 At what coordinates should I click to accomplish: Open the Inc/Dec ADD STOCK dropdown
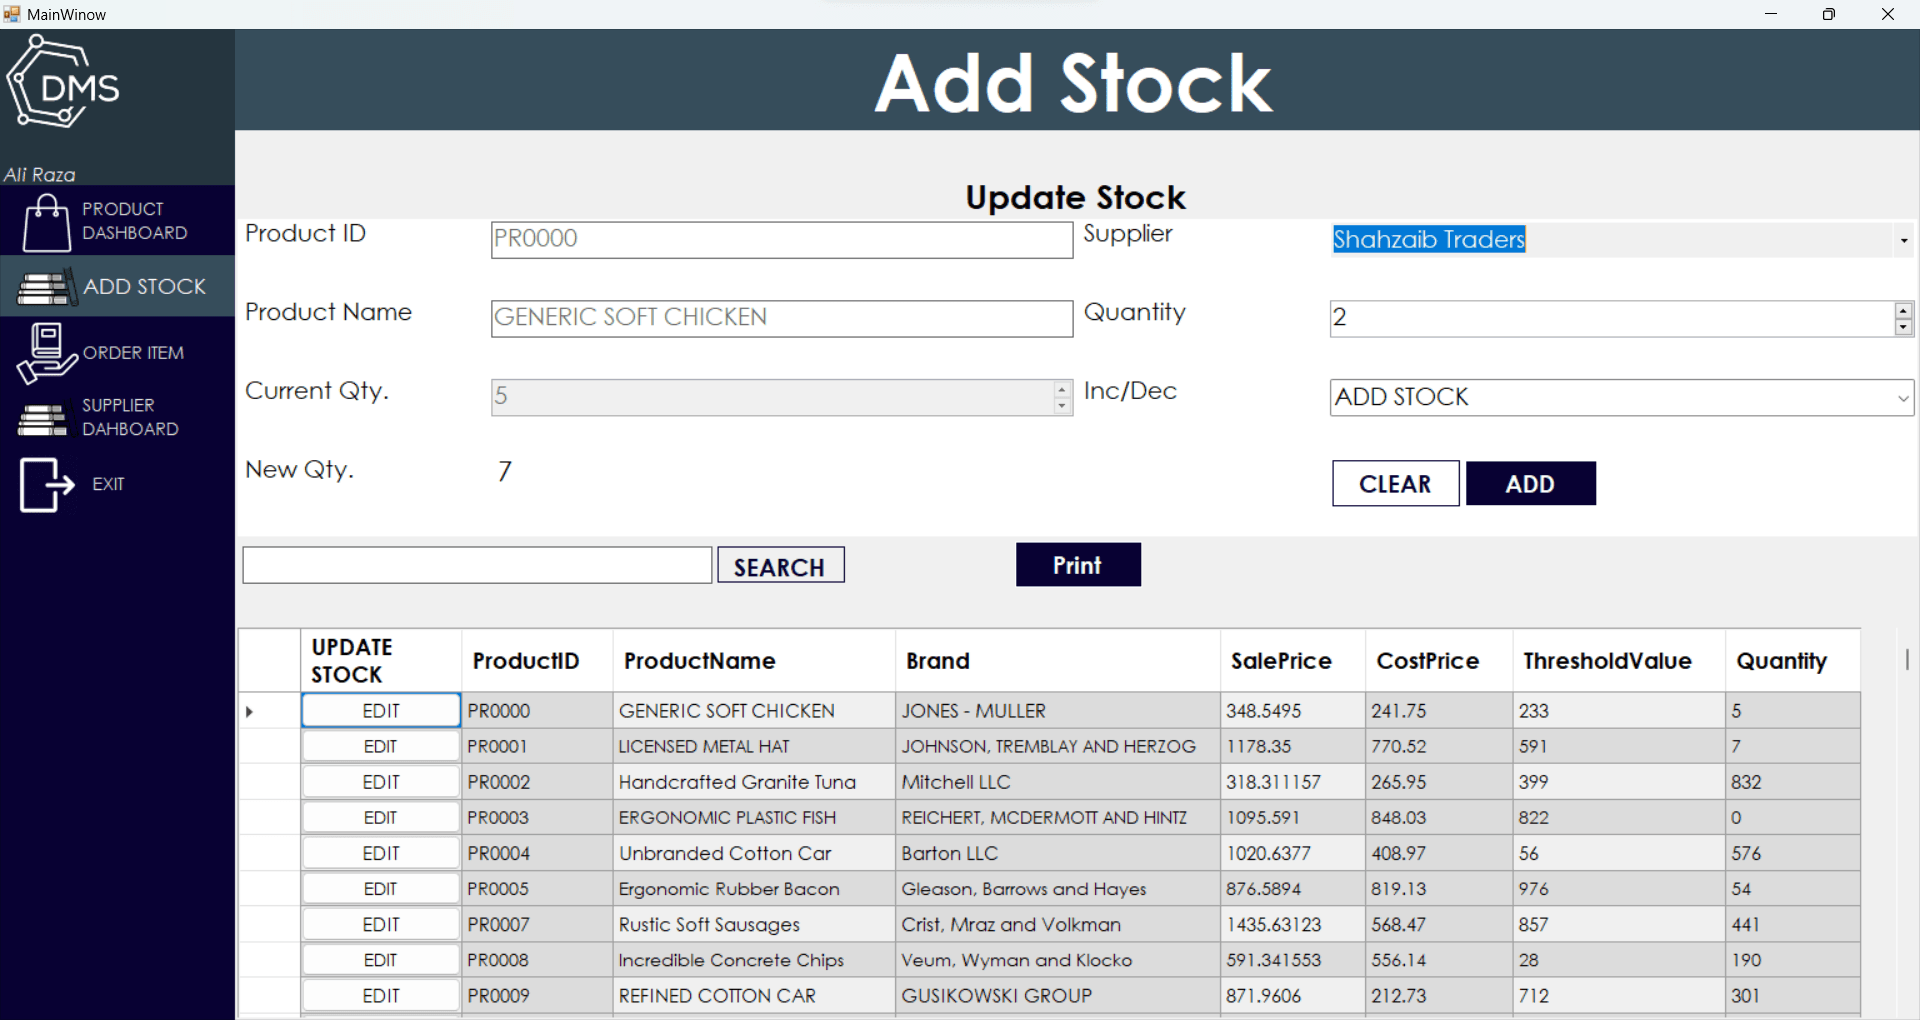[x=1620, y=397]
